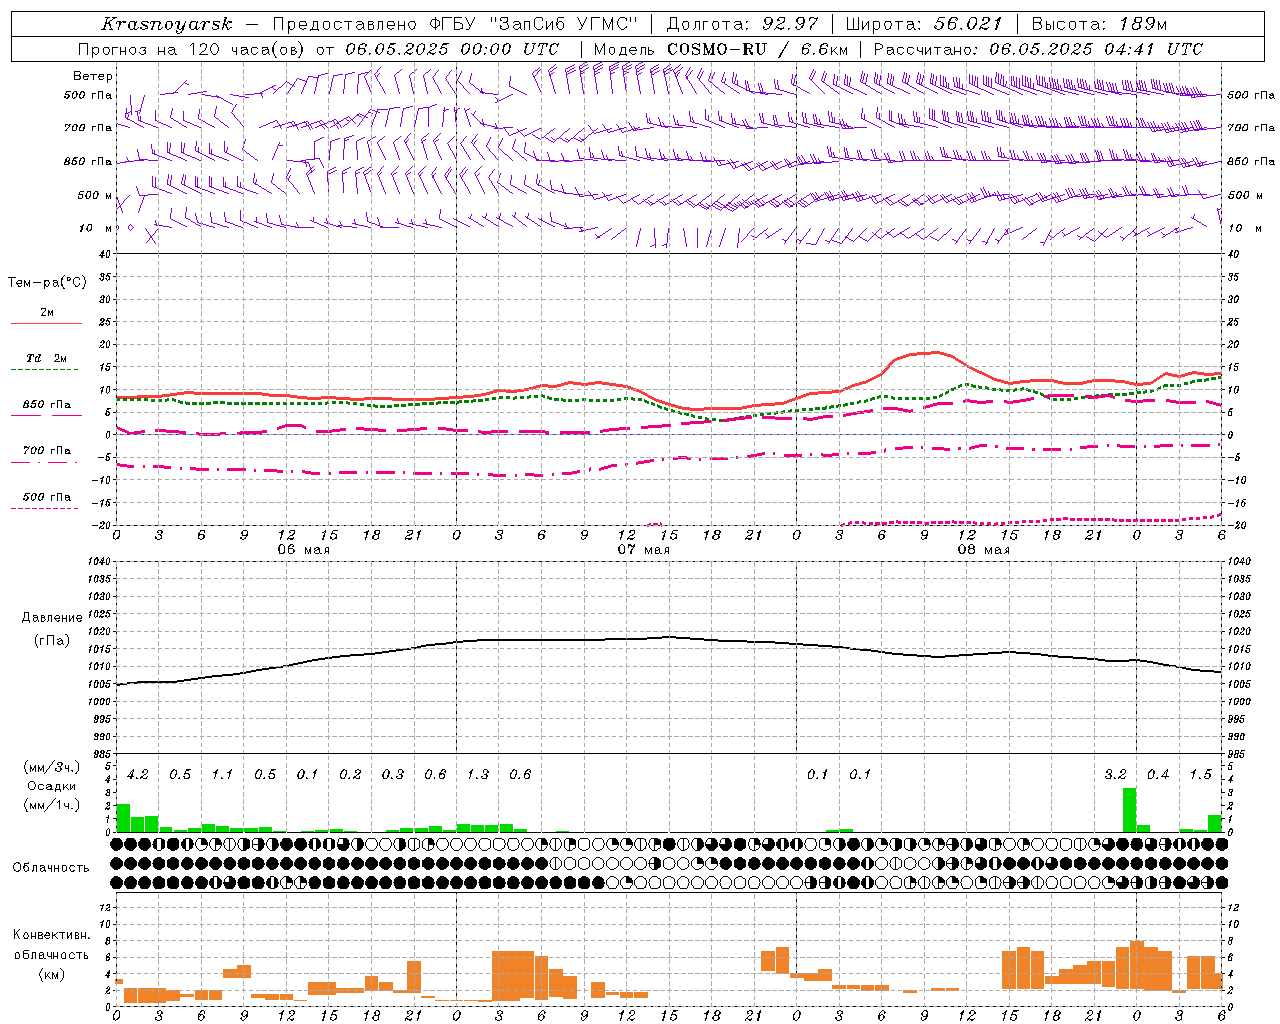Click the '1.1' precipitation value
The height and width of the screenshot is (1024, 1280).
click(x=222, y=775)
